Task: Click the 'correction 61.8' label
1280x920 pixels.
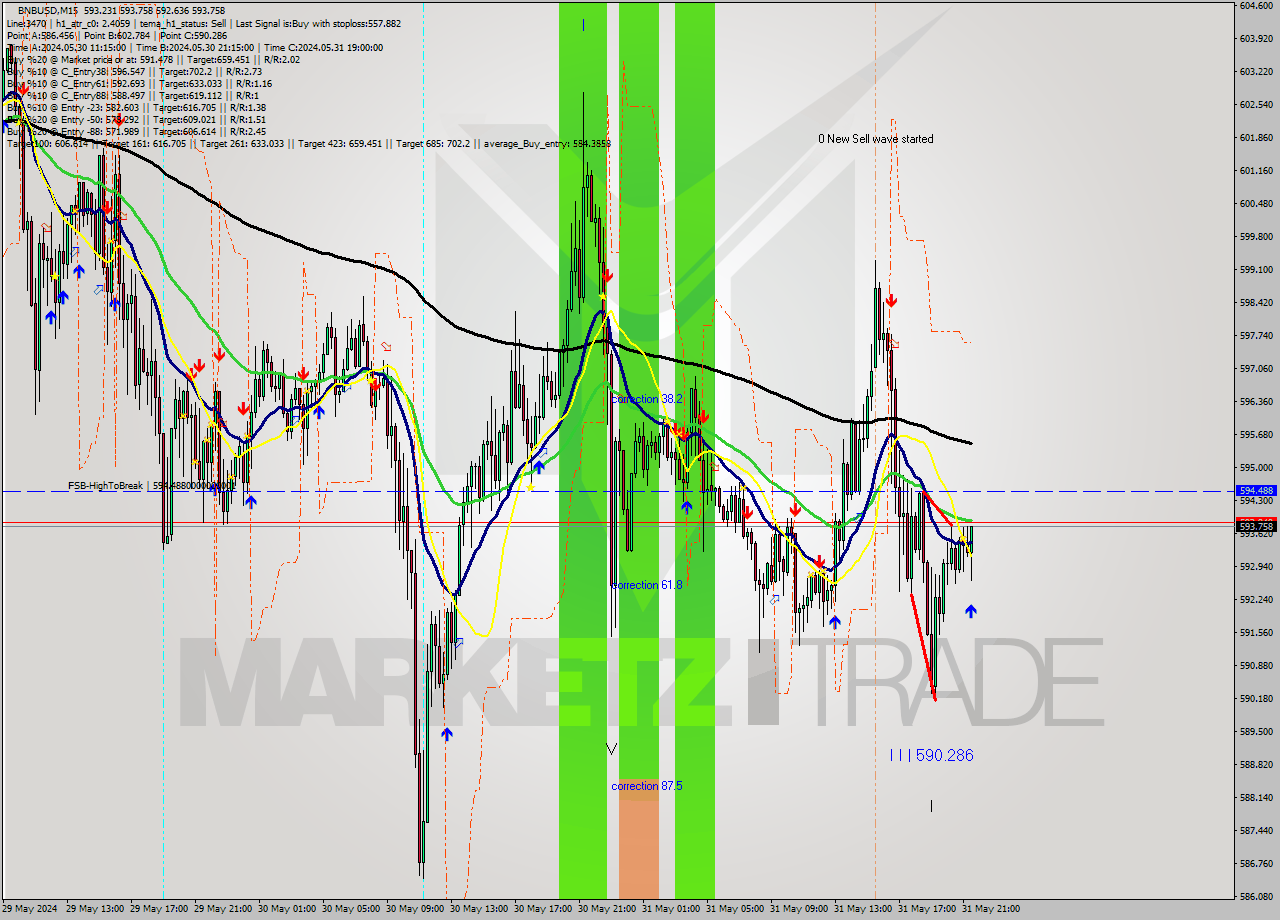Action: point(647,584)
